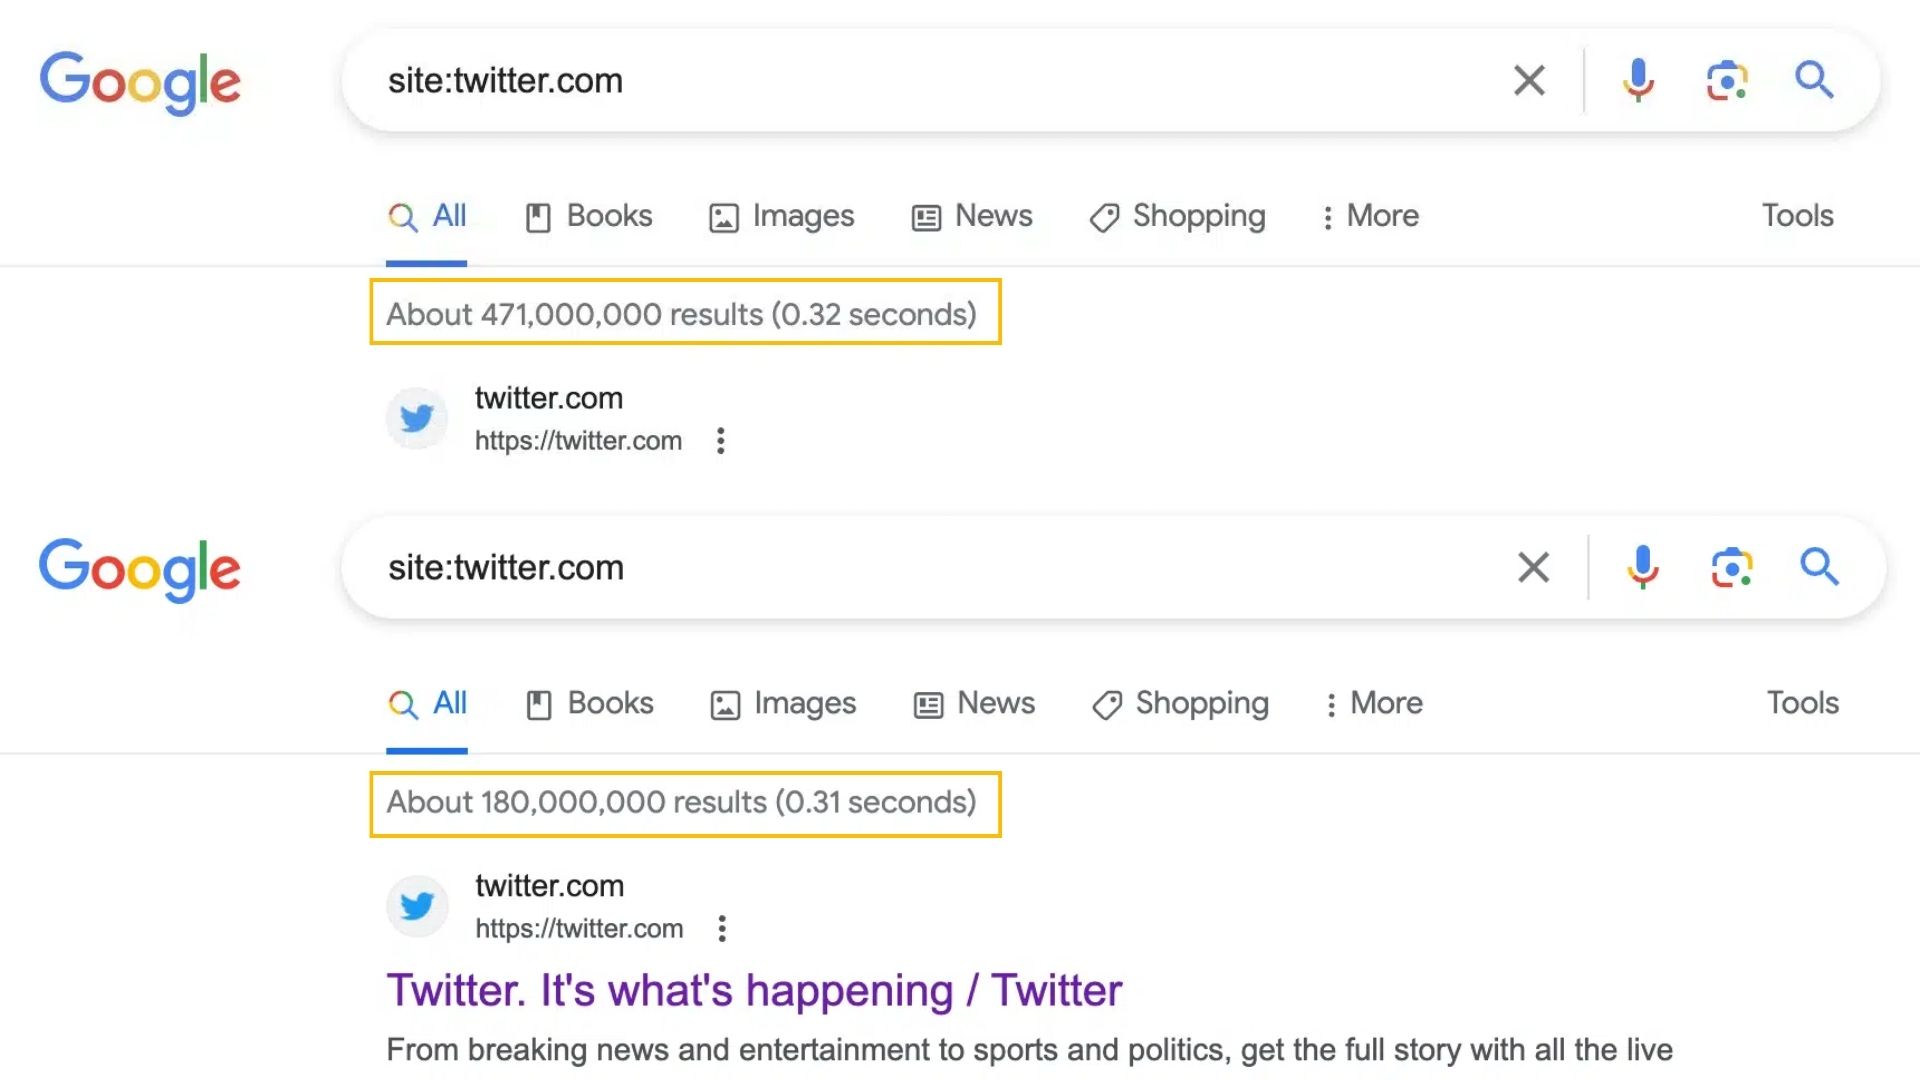
Task: Click the Google Lens camera icon in the top search bar
Action: pyautogui.click(x=1727, y=80)
